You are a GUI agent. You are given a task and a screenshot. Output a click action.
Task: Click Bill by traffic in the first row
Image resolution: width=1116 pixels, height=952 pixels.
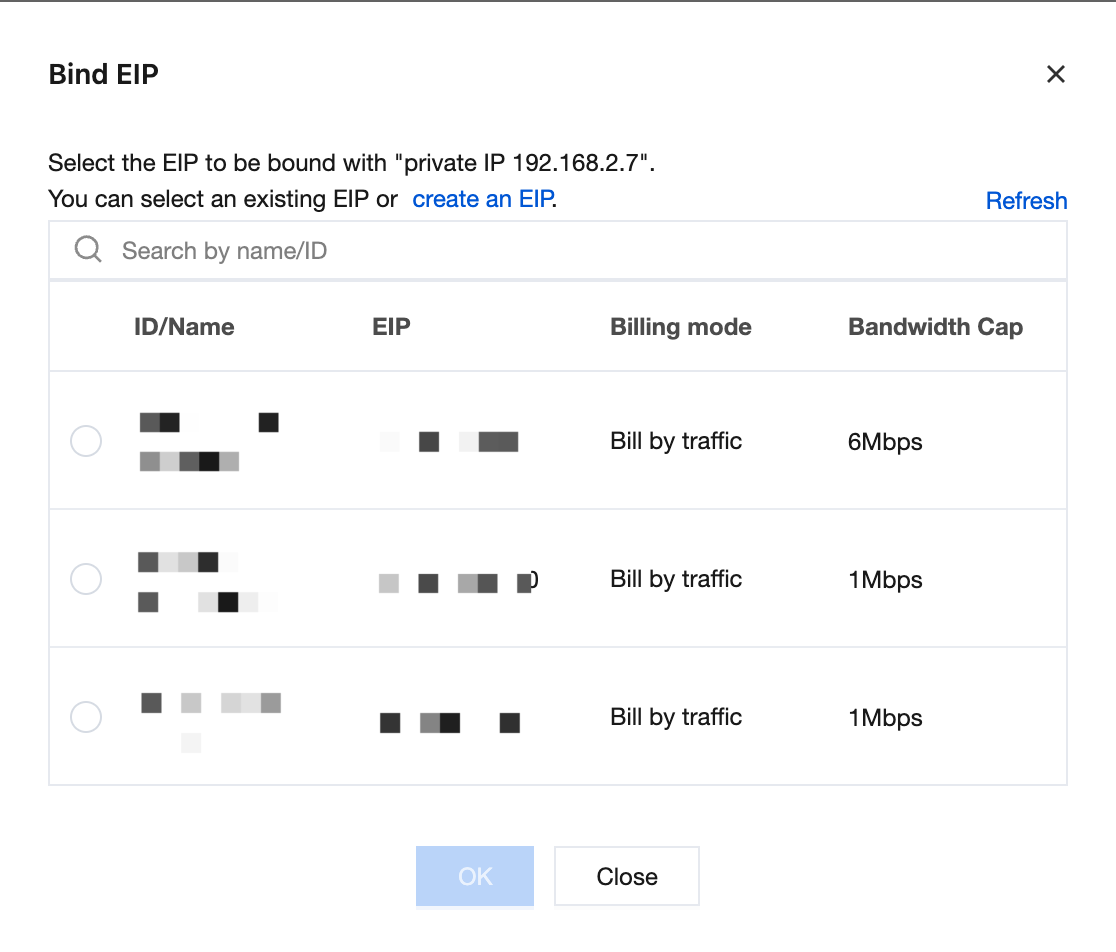point(676,441)
